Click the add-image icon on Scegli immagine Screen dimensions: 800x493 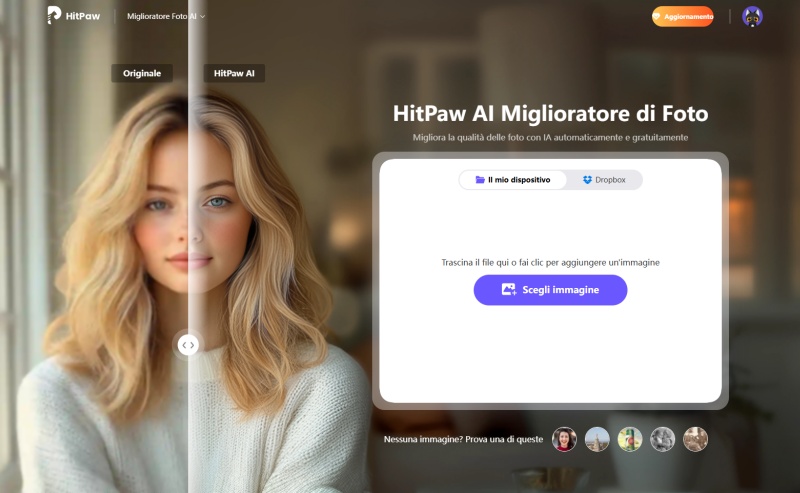pos(509,289)
